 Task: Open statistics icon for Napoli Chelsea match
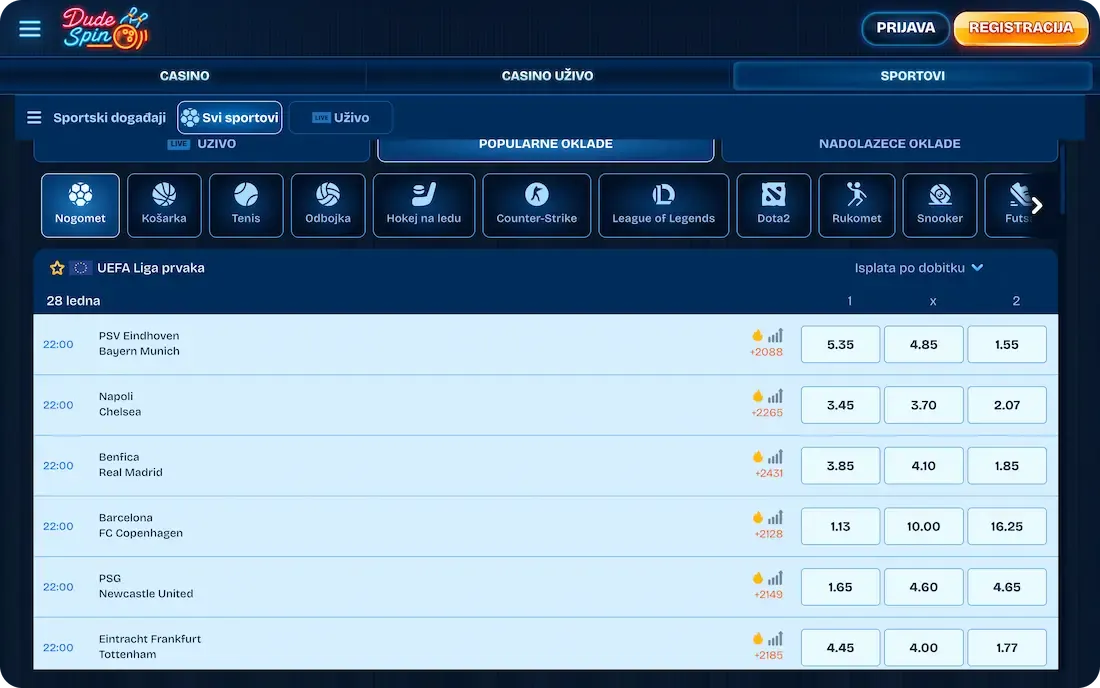coord(775,396)
